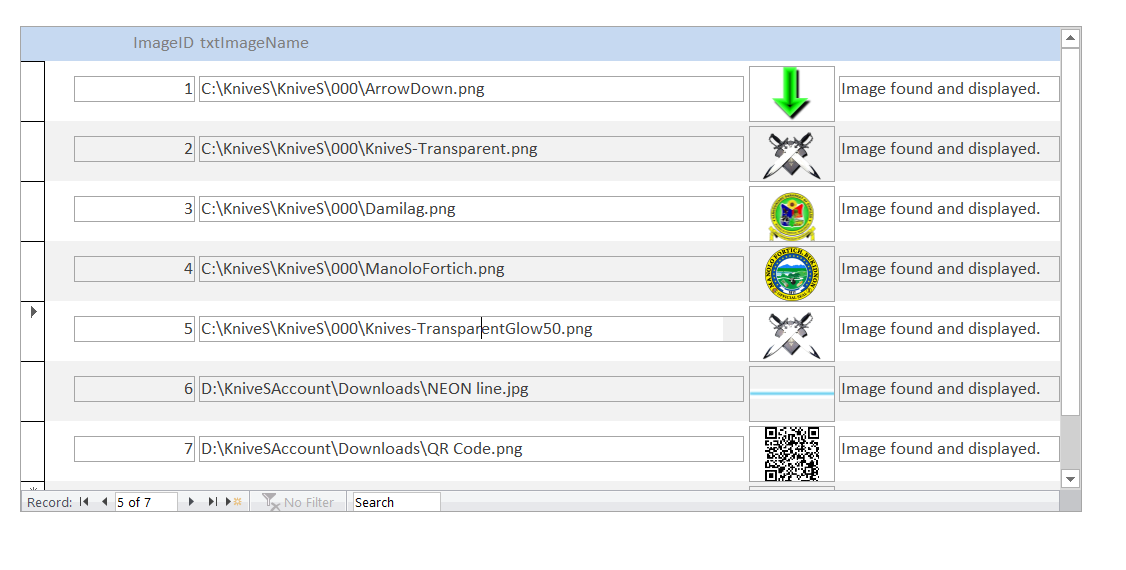The image size is (1126, 570).
Task: Click the txtImageName column header label
Action: 254,43
